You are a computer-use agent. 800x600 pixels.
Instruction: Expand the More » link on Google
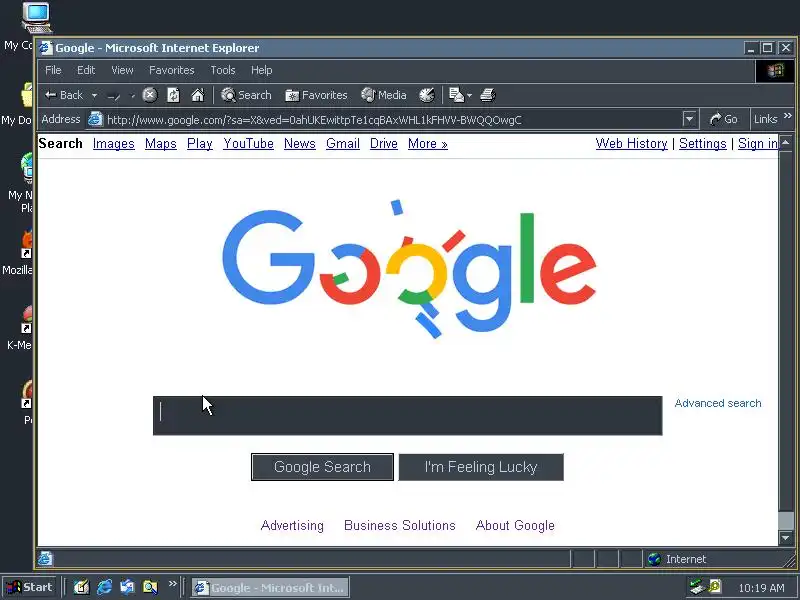tap(428, 143)
